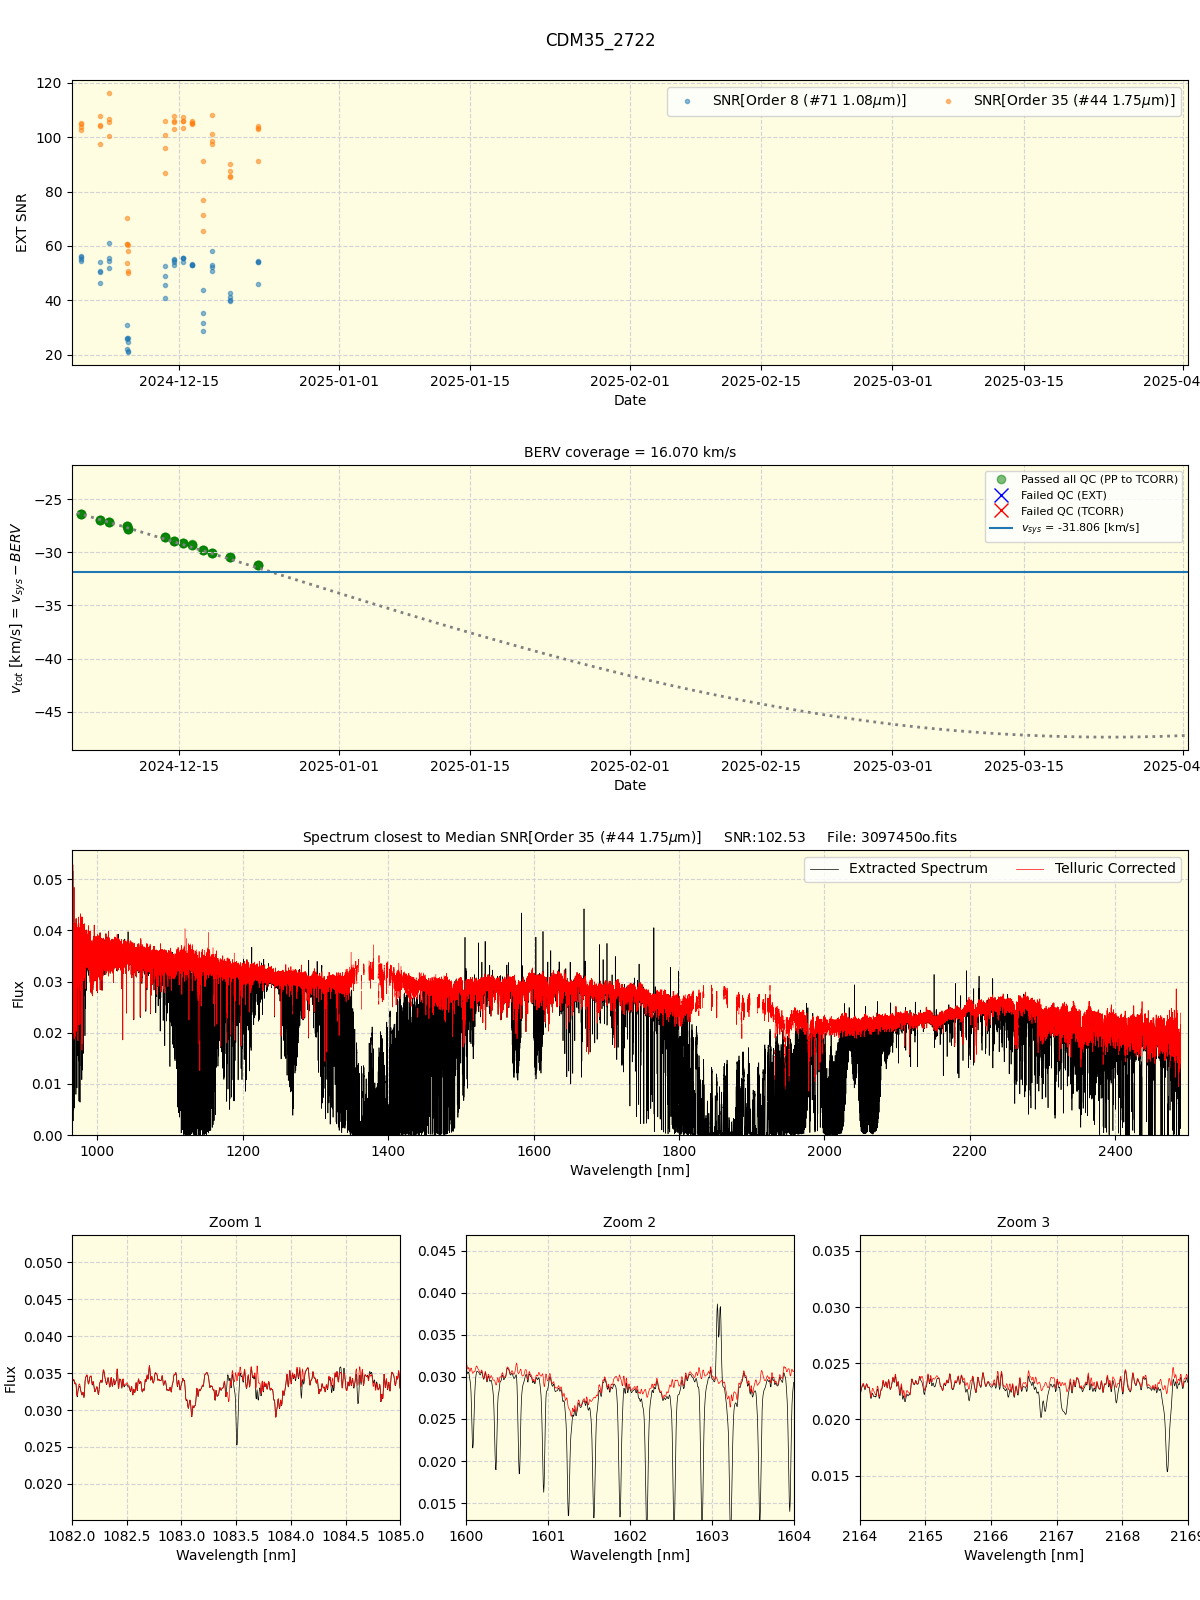Click the blue Order 8 legend marker
The image size is (1200, 1600).
pos(687,101)
